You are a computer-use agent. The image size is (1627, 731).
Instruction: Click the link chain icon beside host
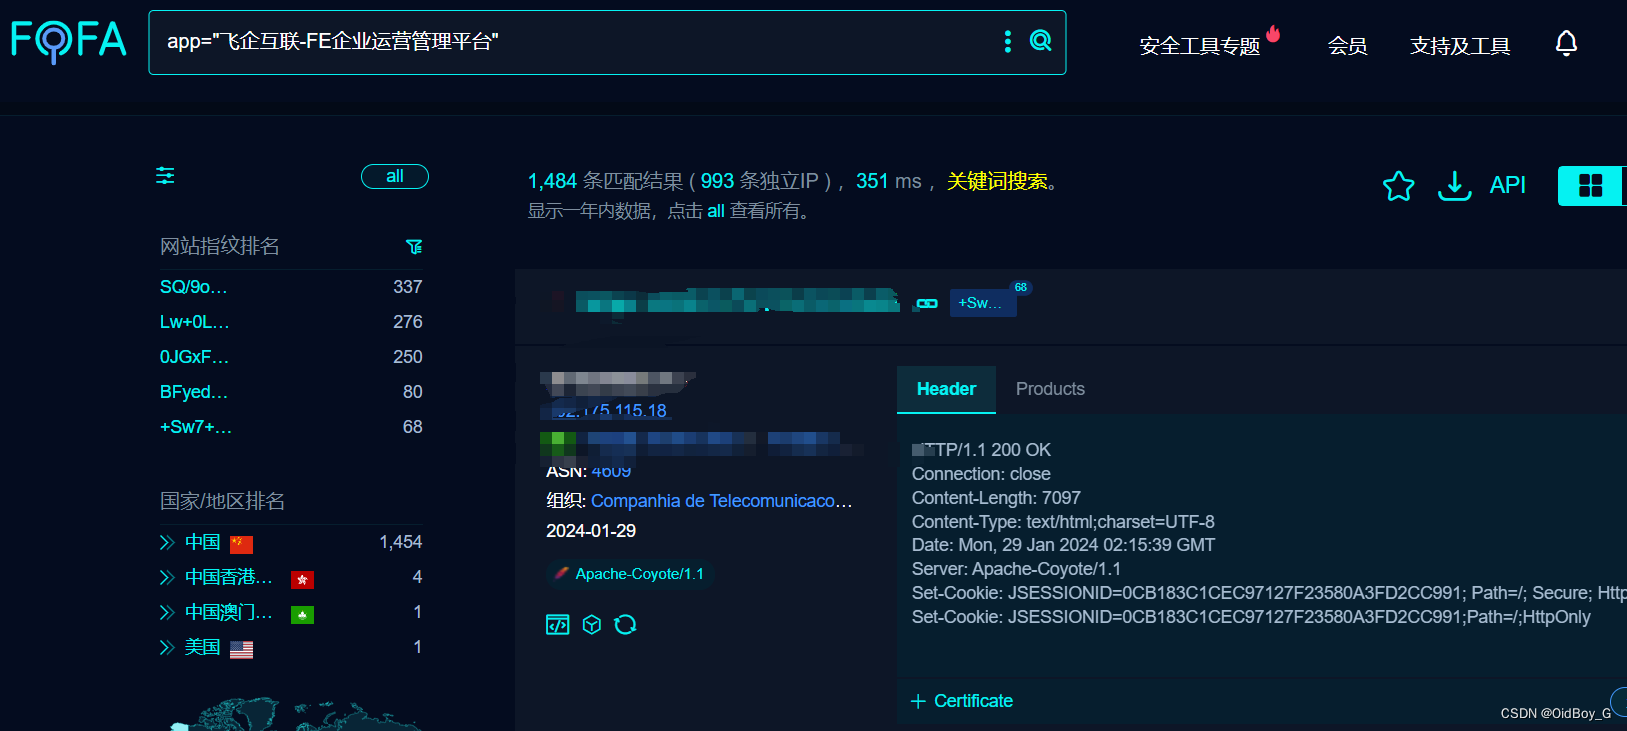[x=927, y=303]
